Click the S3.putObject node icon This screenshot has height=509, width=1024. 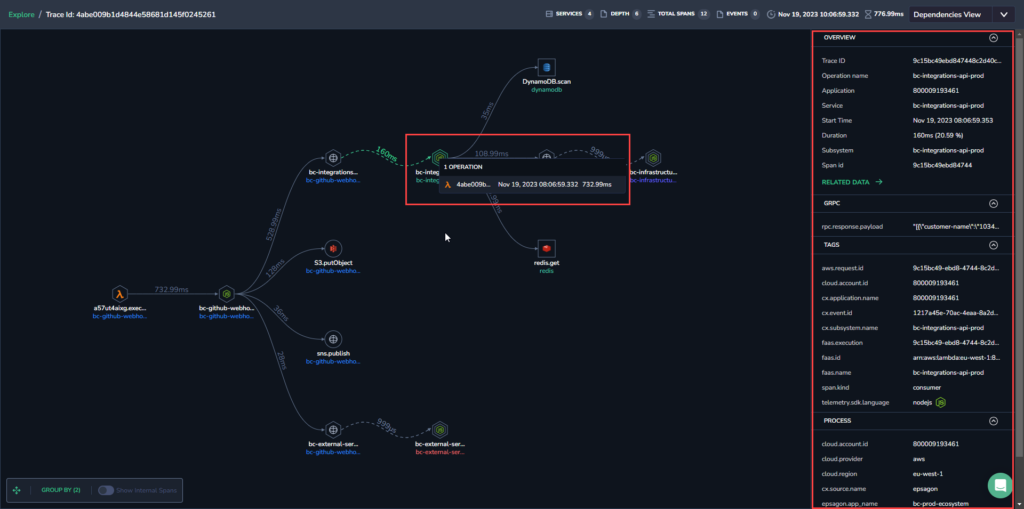333,248
